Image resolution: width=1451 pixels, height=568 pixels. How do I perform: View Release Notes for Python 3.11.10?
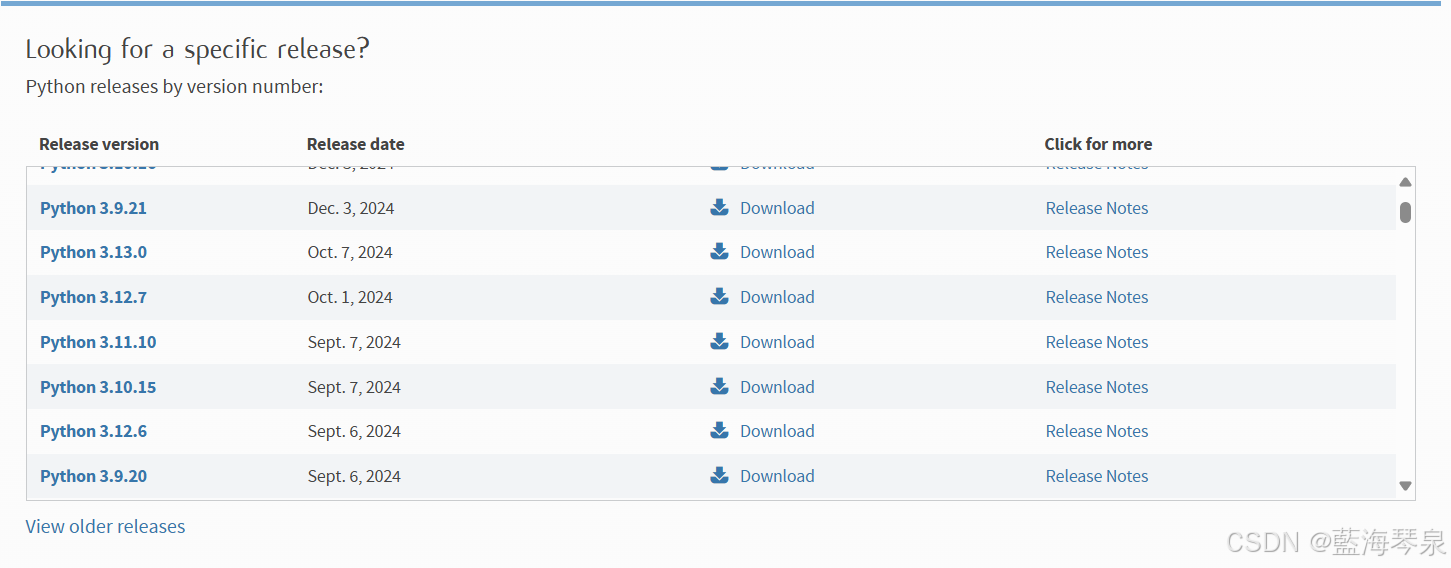click(x=1097, y=342)
